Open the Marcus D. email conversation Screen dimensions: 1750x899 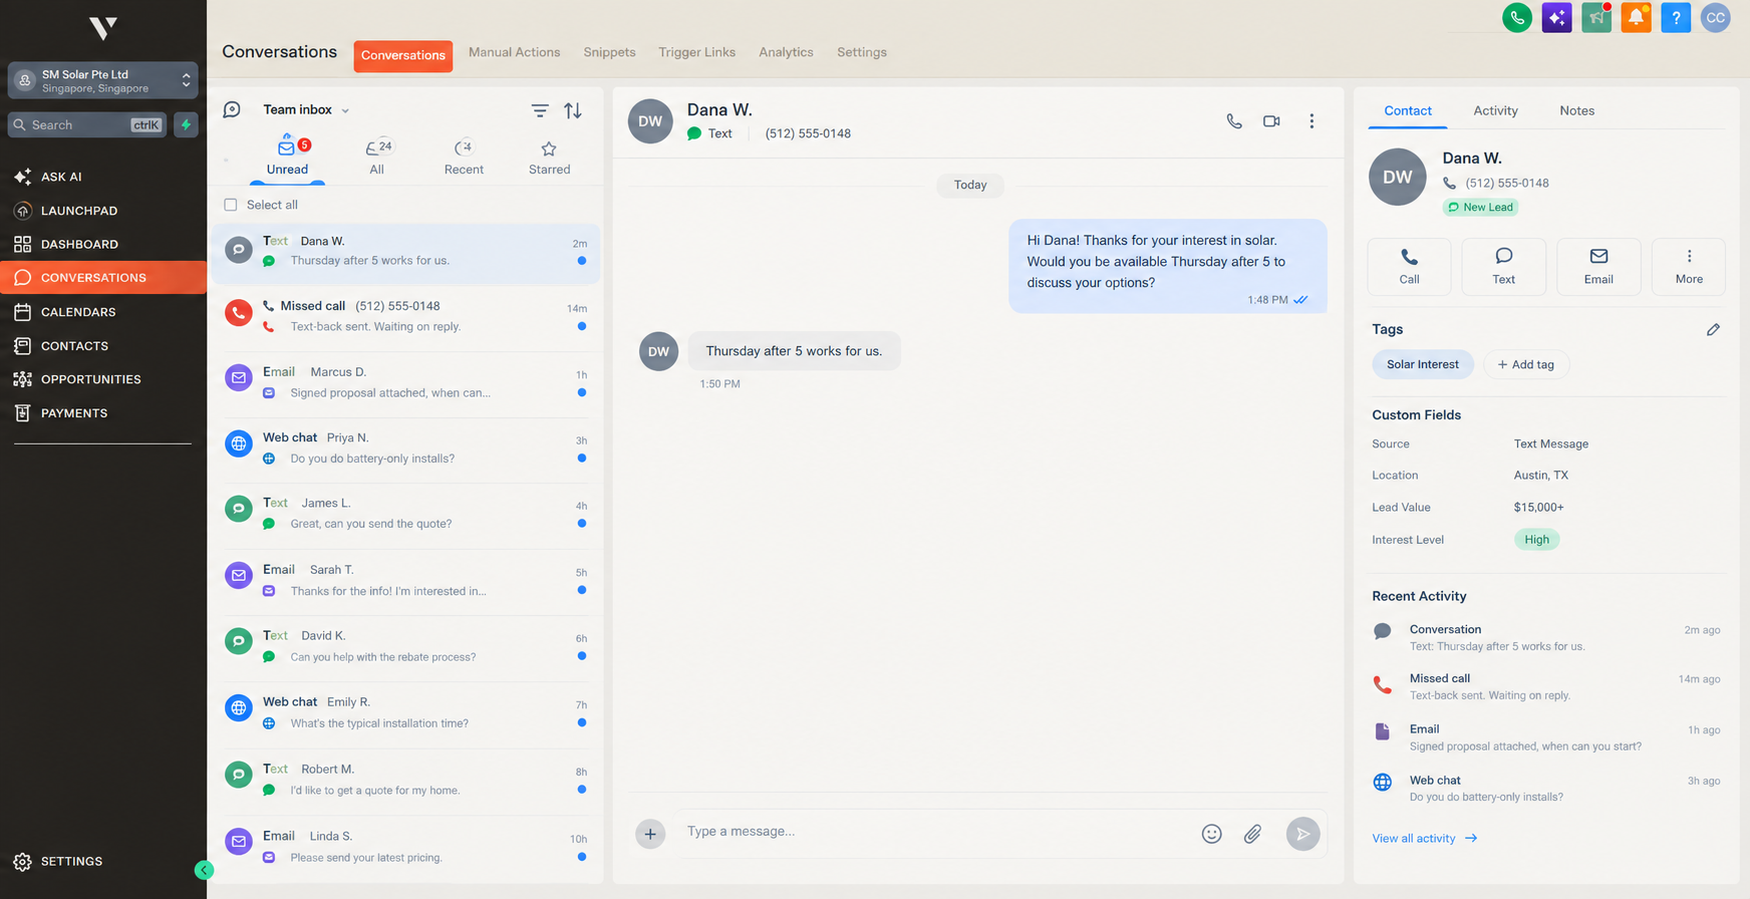coord(406,383)
